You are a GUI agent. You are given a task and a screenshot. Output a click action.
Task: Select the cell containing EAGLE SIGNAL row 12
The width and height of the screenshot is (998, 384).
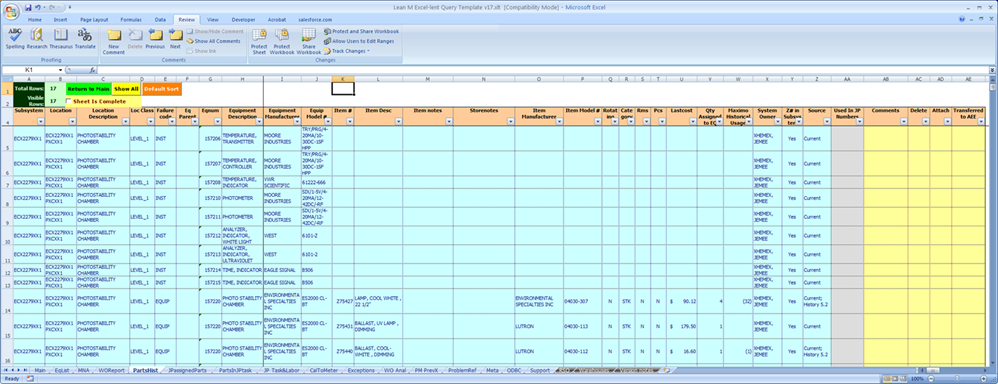point(282,270)
